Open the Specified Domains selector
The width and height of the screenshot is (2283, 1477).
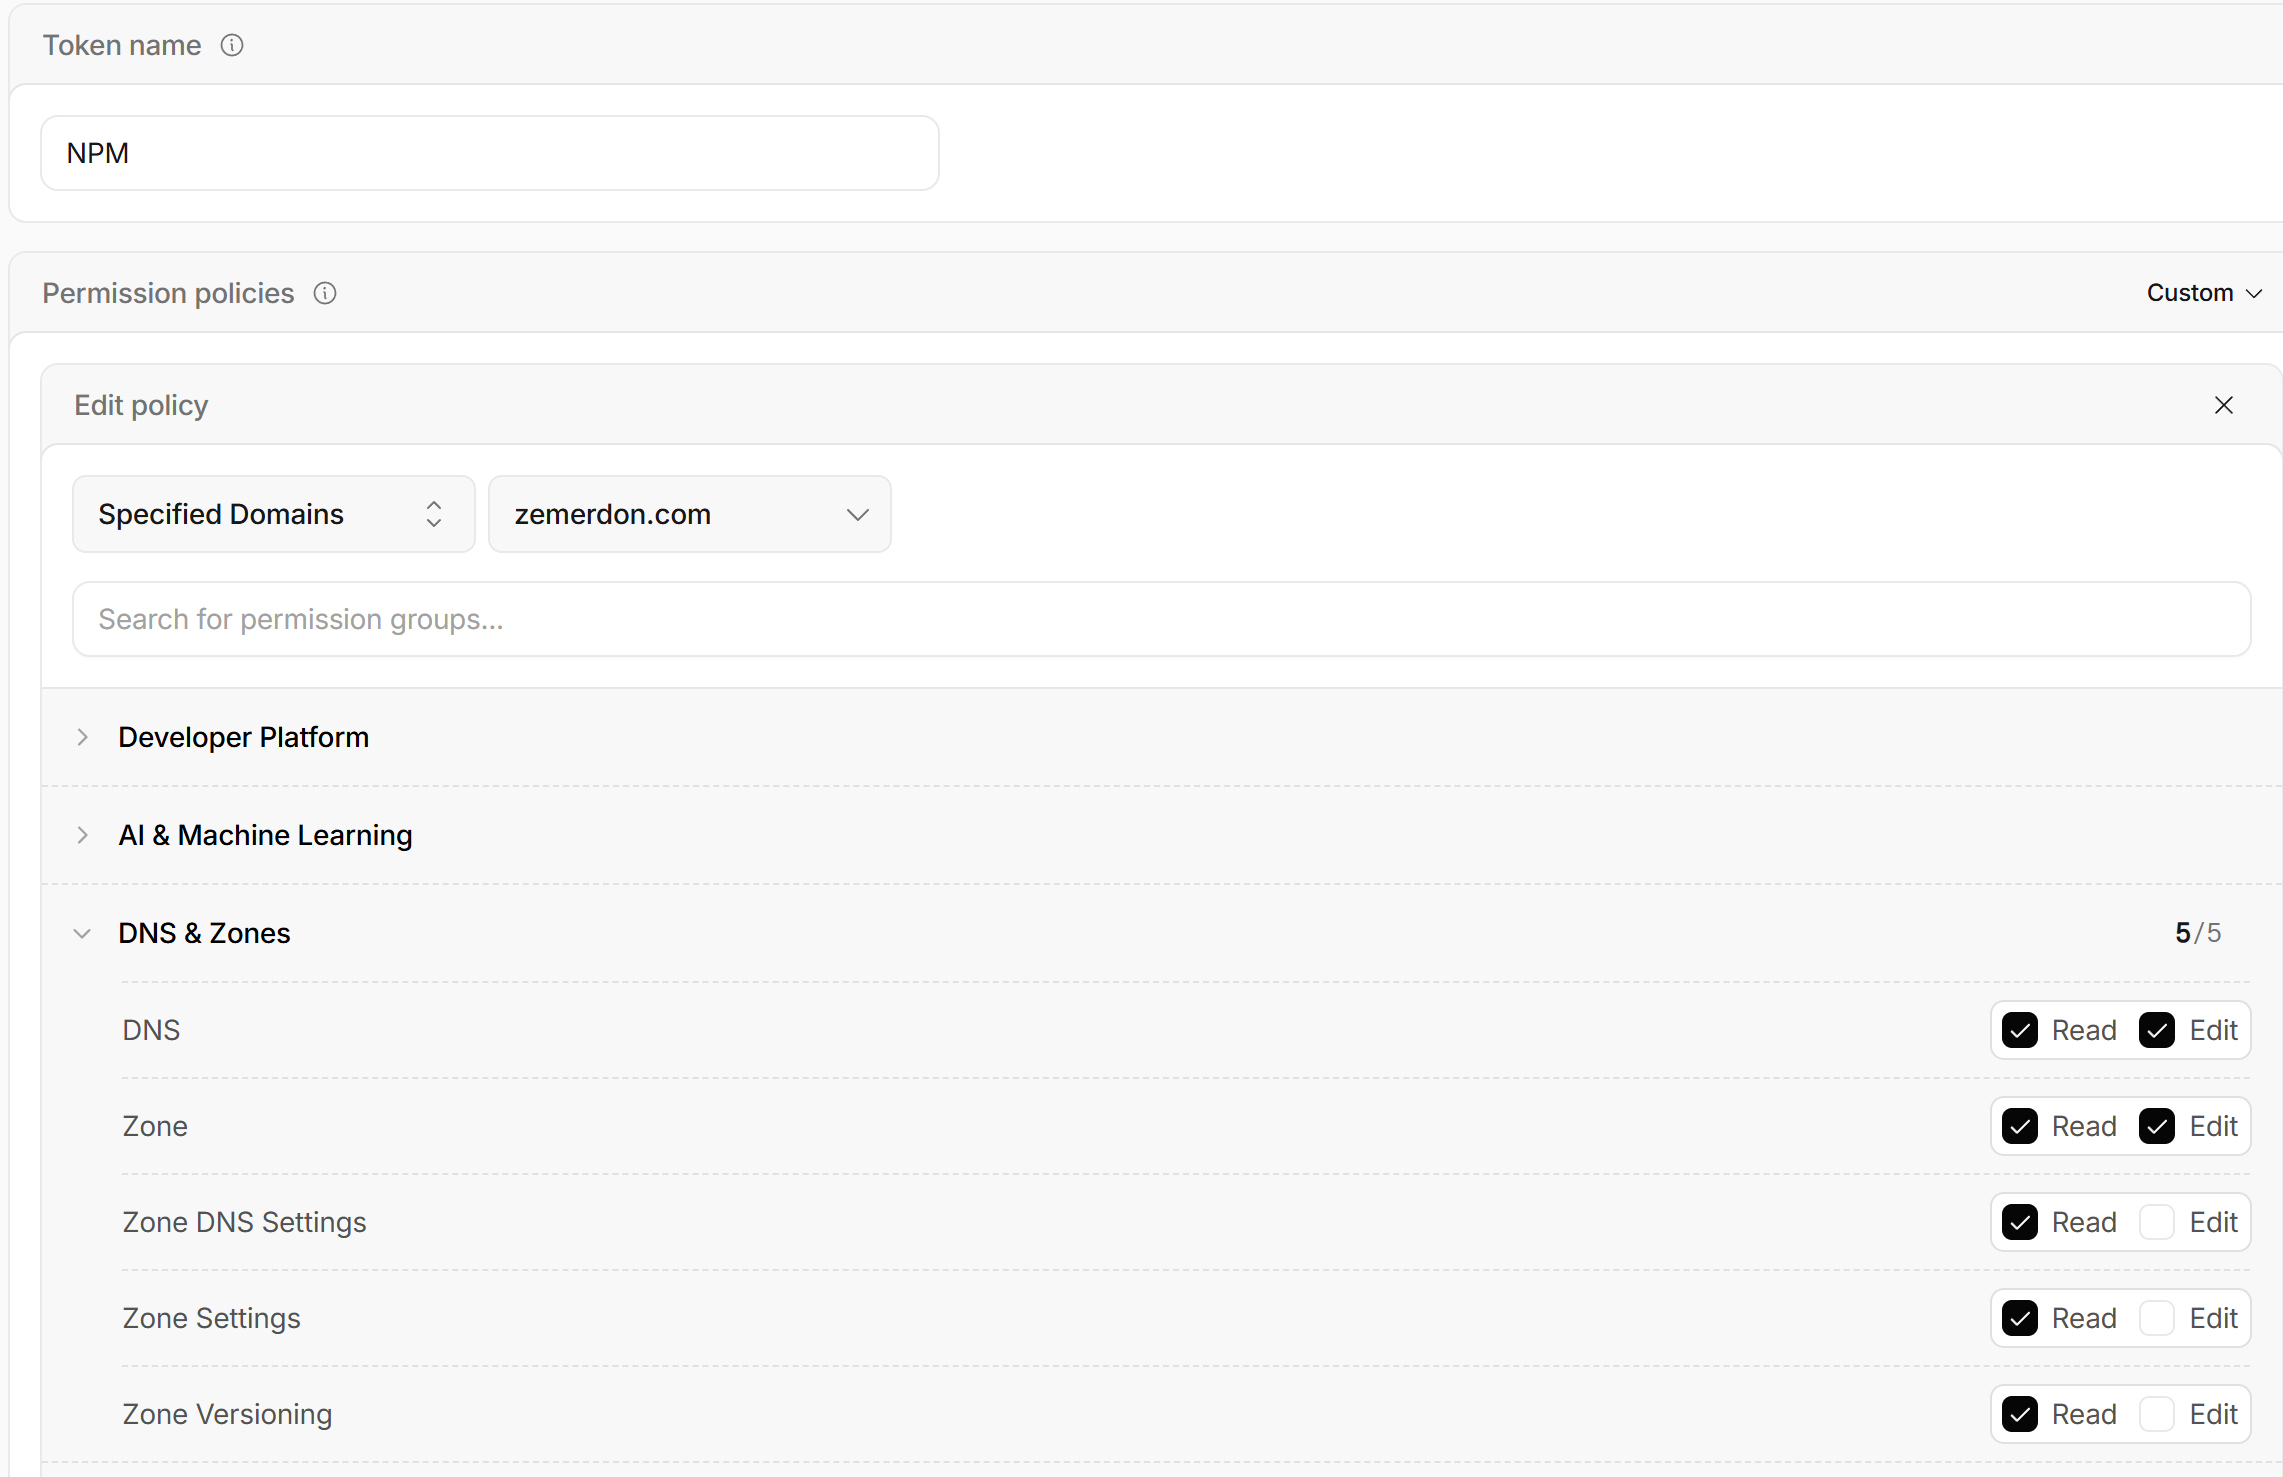pyautogui.click(x=273, y=514)
